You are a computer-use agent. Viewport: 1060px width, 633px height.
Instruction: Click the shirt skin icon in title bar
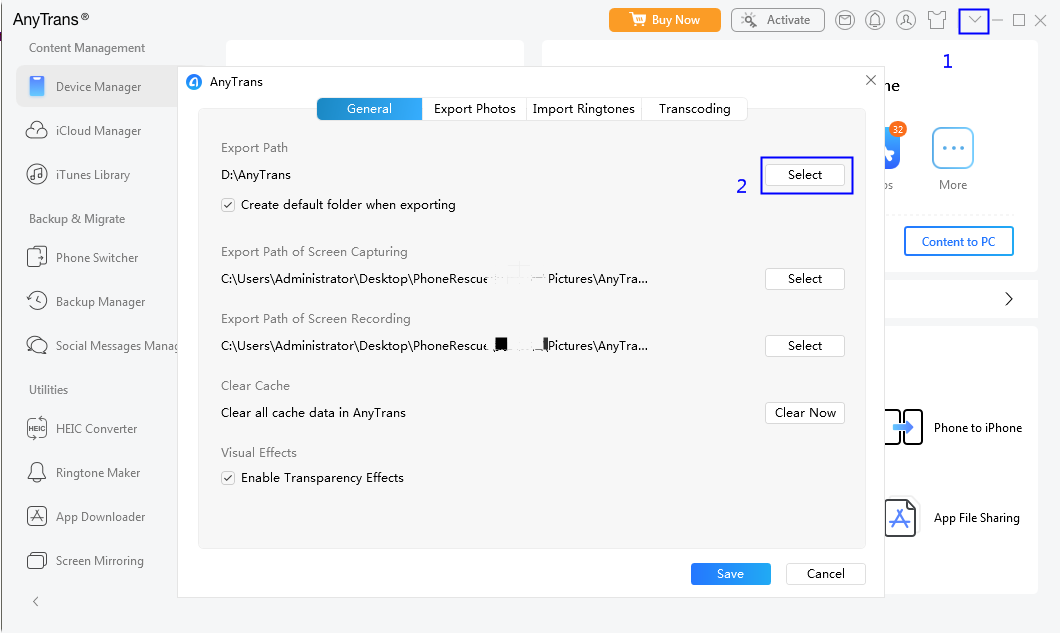point(937,20)
